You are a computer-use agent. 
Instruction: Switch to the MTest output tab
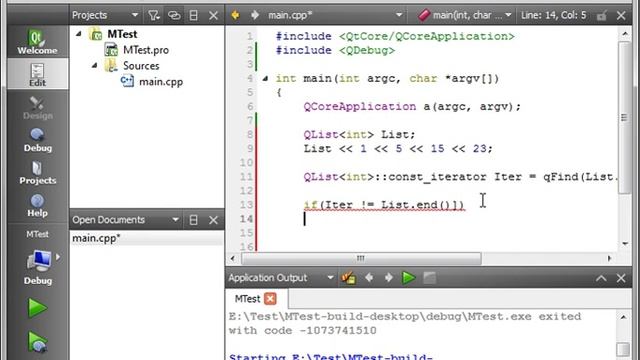coord(247,299)
